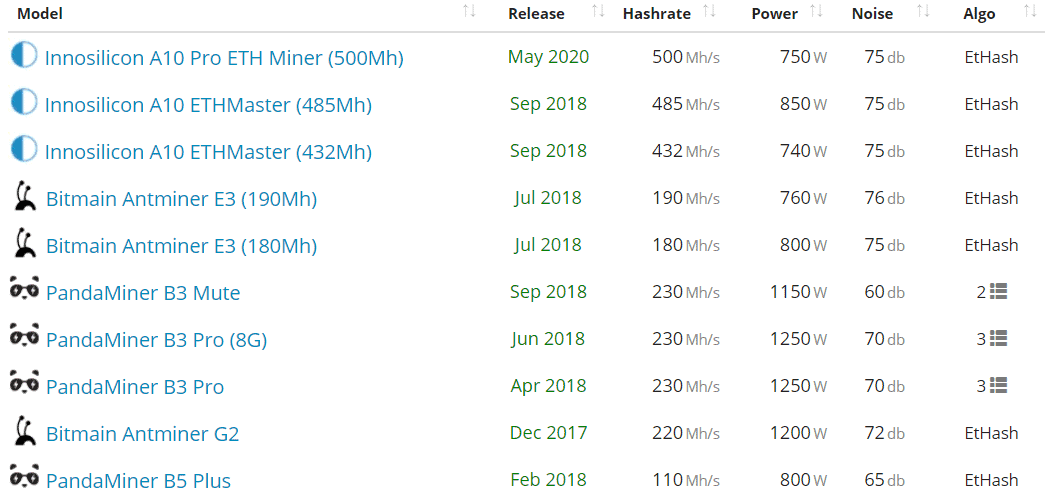
Task: Open the algorithm list icon for PandaMiner B3 Pro (8G)
Action: (x=998, y=339)
